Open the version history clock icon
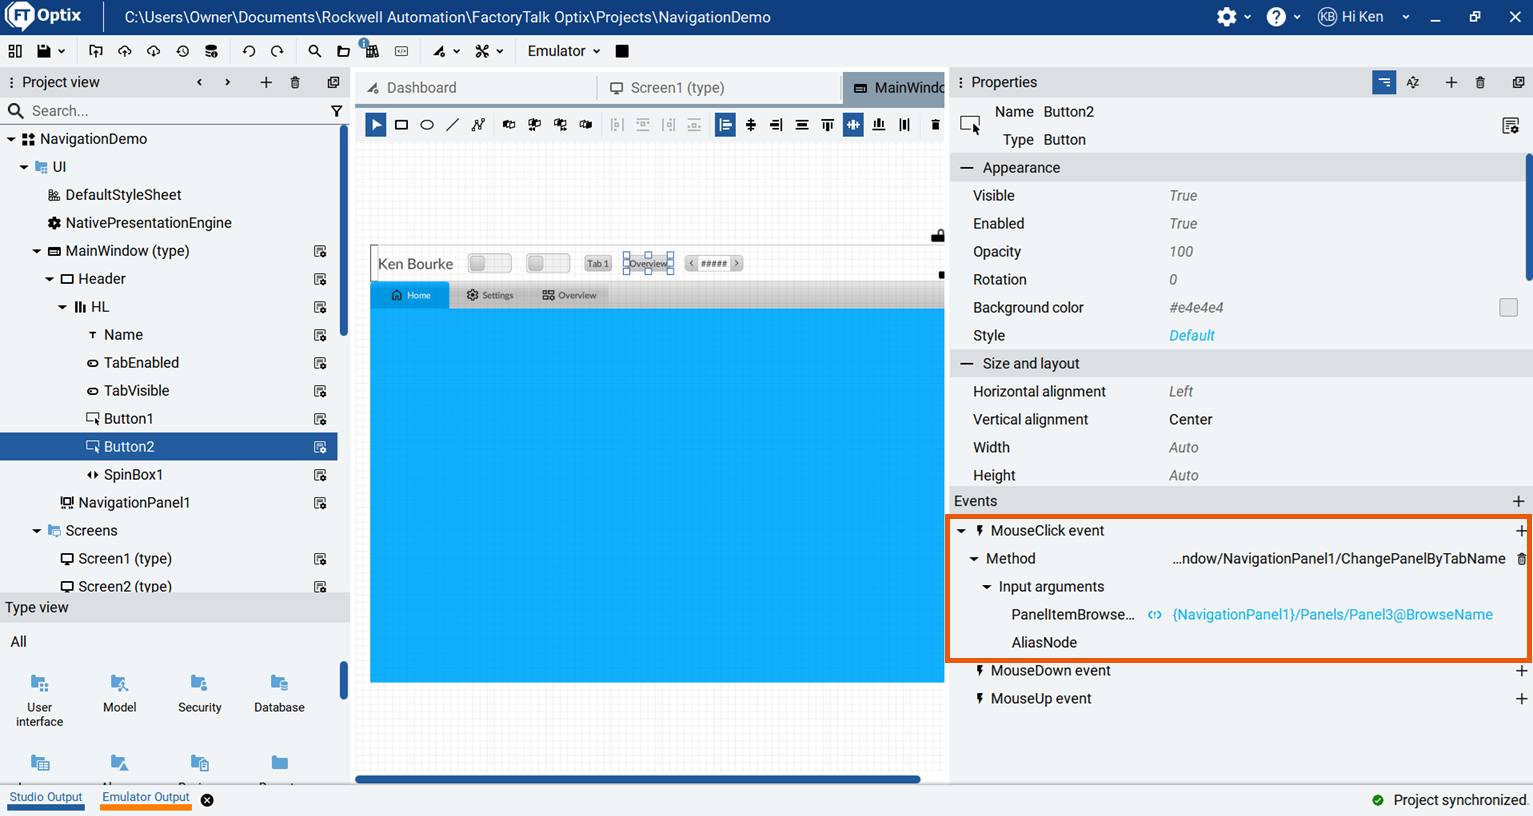Screen dimensions: 1533x816 182,51
